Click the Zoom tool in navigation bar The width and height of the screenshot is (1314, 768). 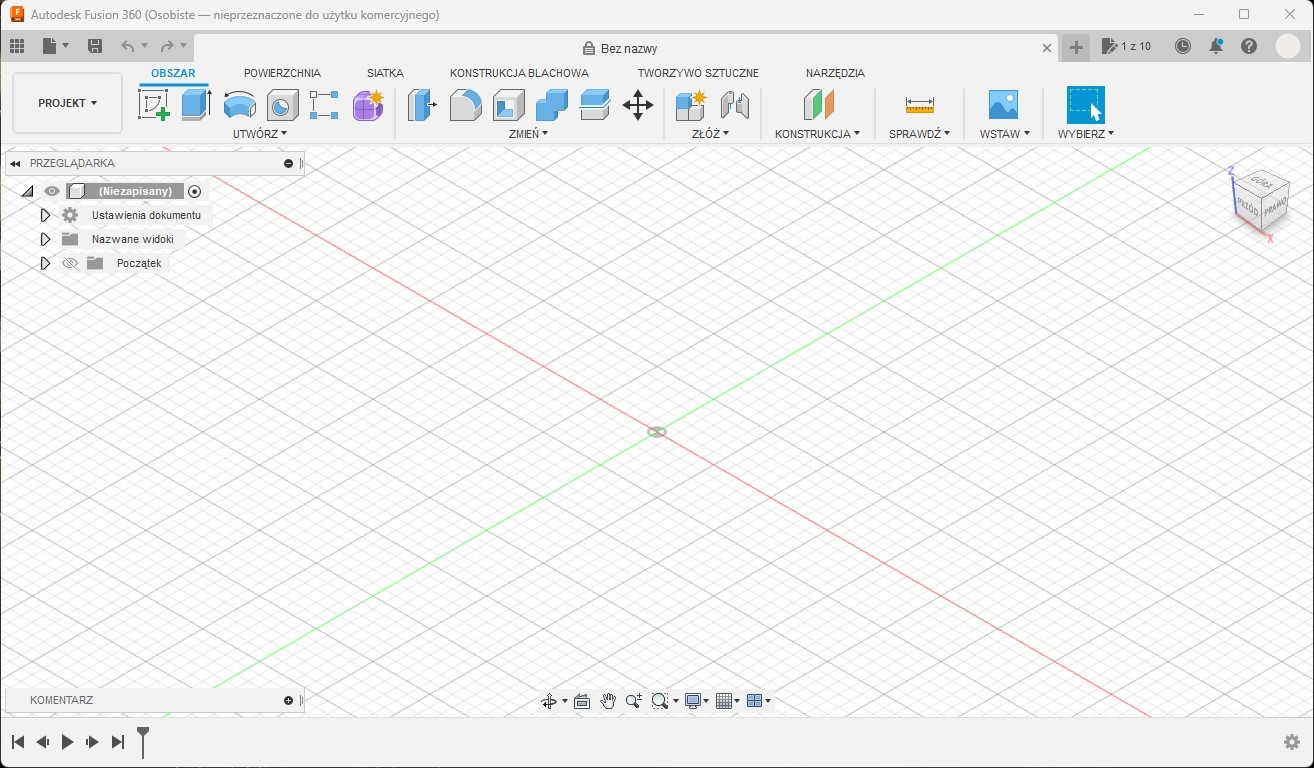pyautogui.click(x=634, y=701)
